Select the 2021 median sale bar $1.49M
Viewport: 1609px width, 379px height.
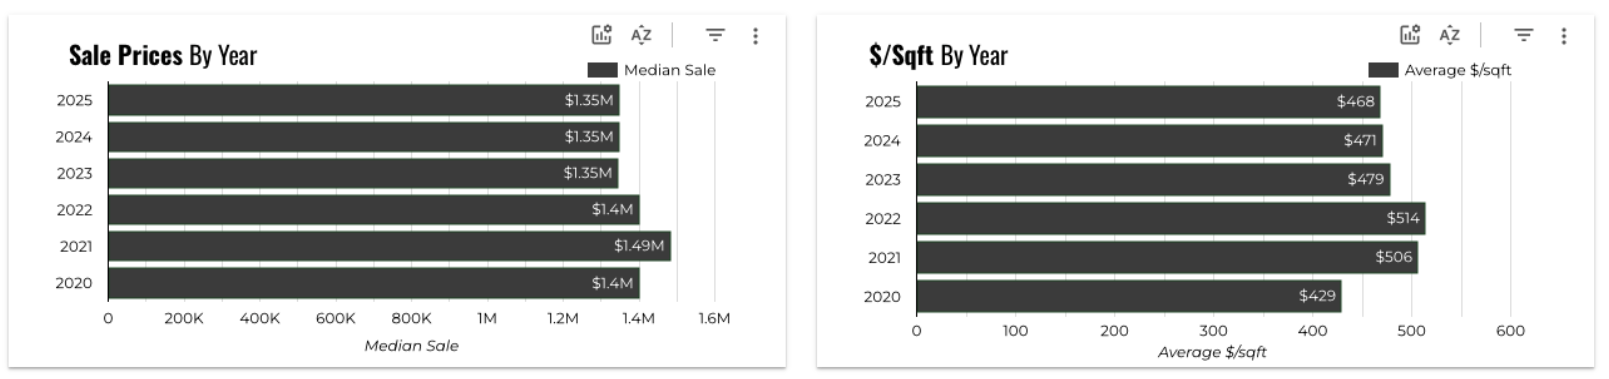[389, 246]
